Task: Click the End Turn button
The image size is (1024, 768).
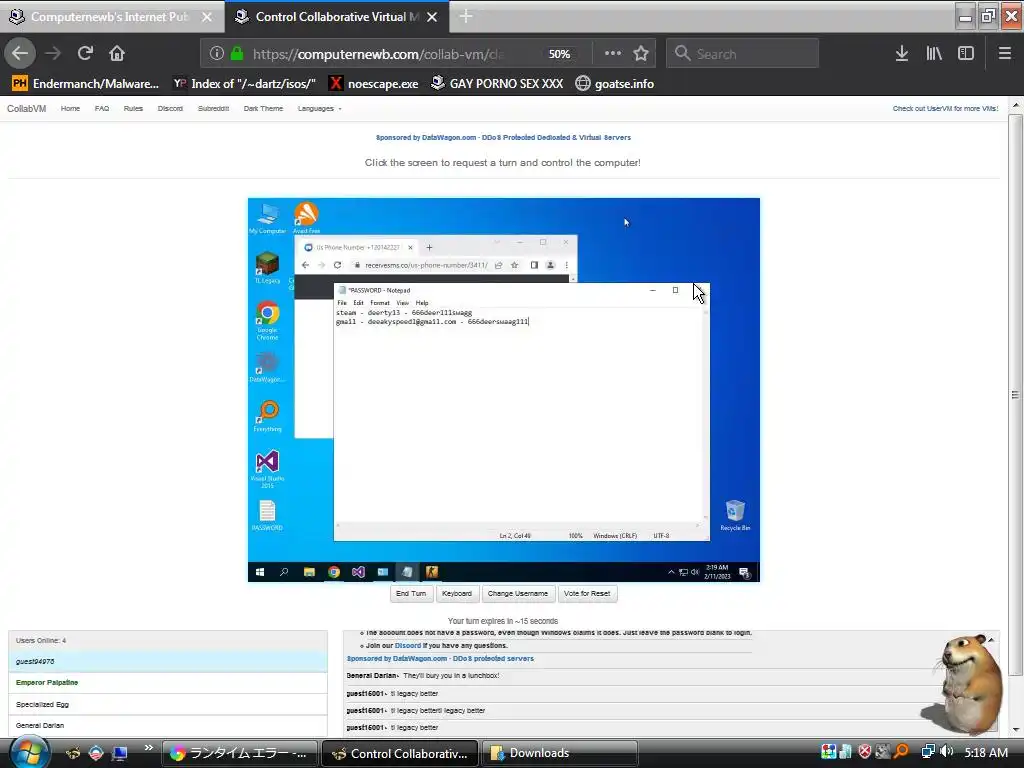Action: (x=411, y=594)
